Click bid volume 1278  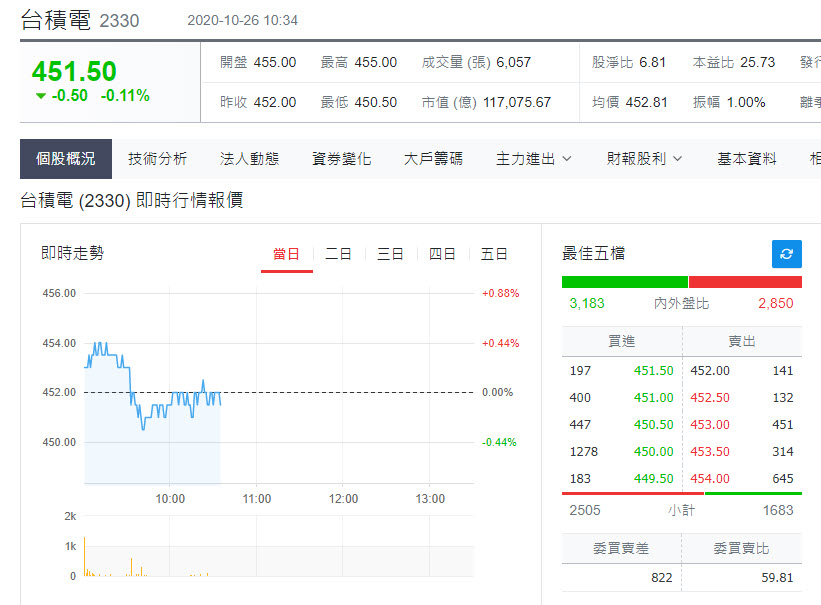coord(583,452)
